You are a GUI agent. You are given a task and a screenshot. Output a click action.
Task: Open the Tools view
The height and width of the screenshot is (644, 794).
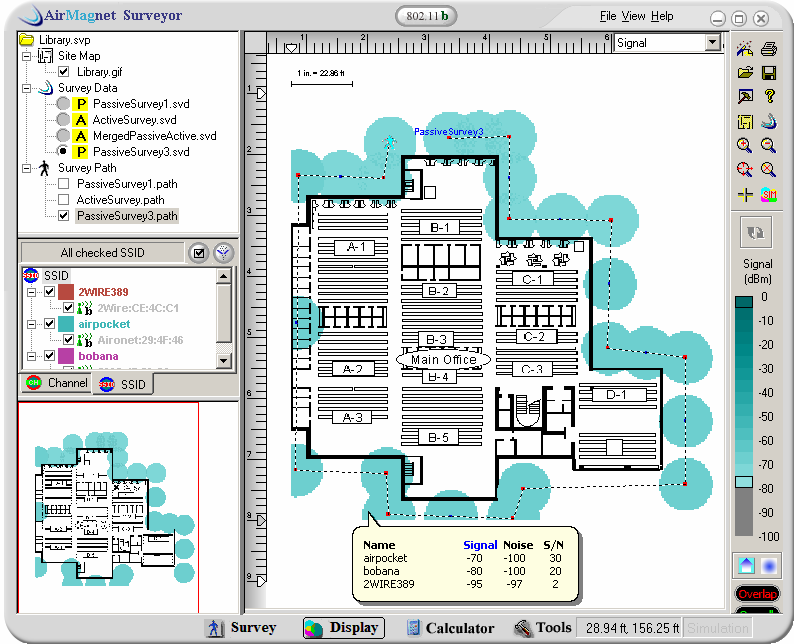(x=542, y=628)
